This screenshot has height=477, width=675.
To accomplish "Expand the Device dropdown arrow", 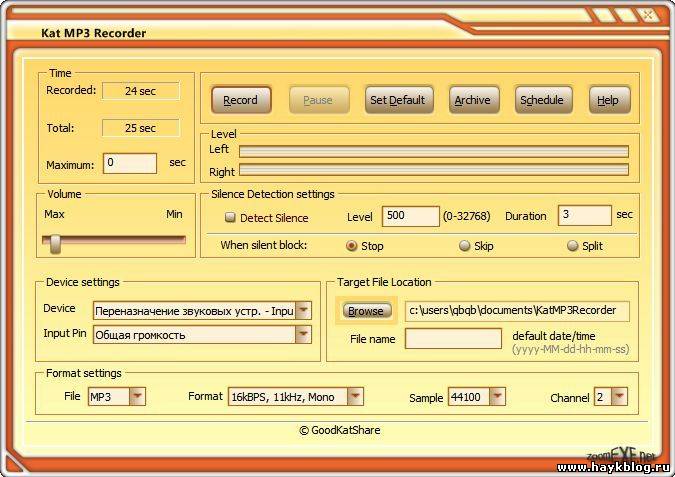I will [303, 310].
